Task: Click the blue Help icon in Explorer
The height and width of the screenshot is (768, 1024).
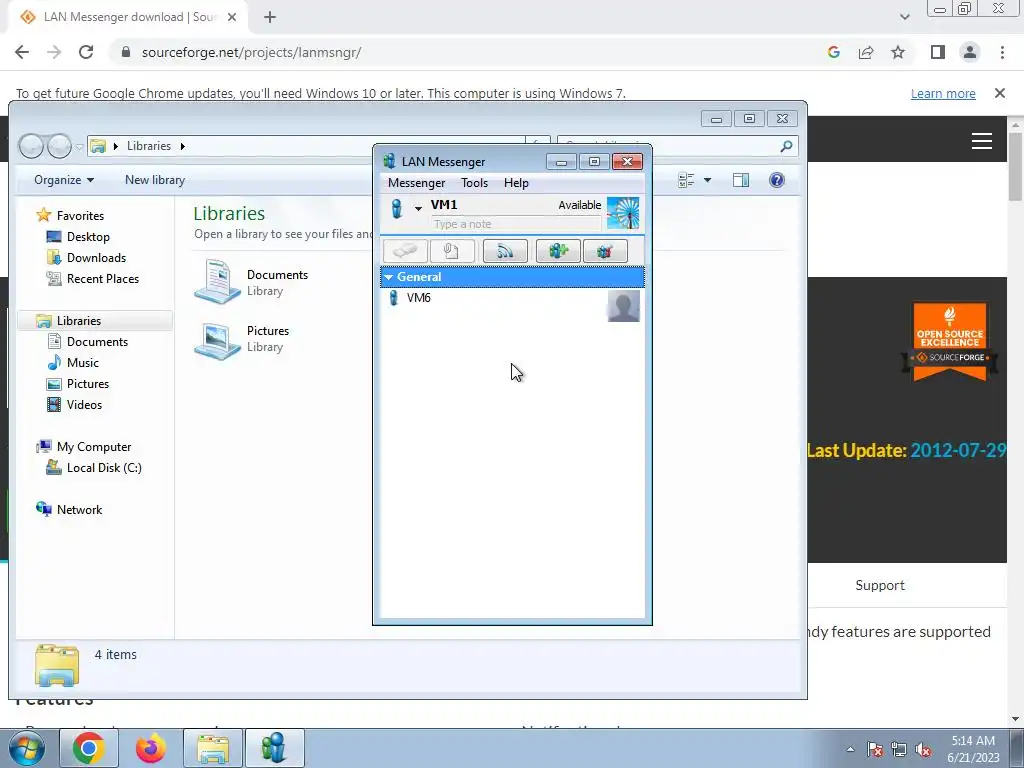Action: 776,180
